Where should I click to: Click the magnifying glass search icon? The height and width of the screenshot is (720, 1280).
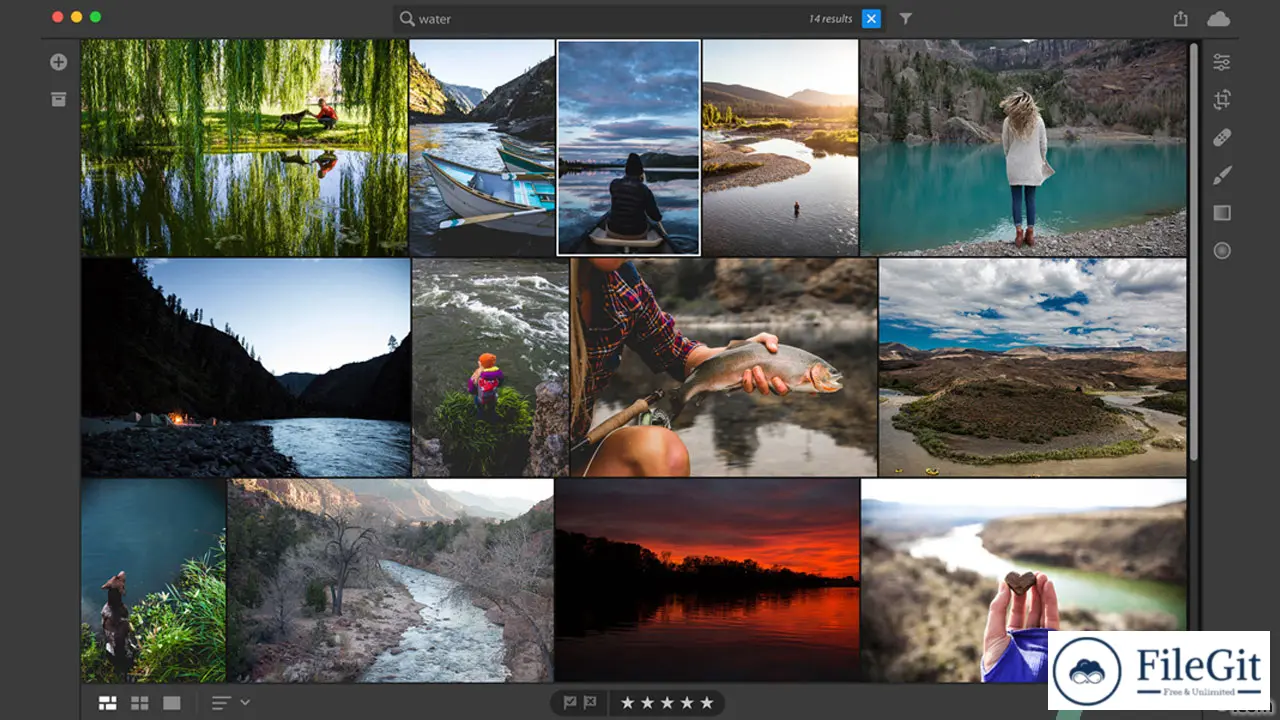[407, 18]
